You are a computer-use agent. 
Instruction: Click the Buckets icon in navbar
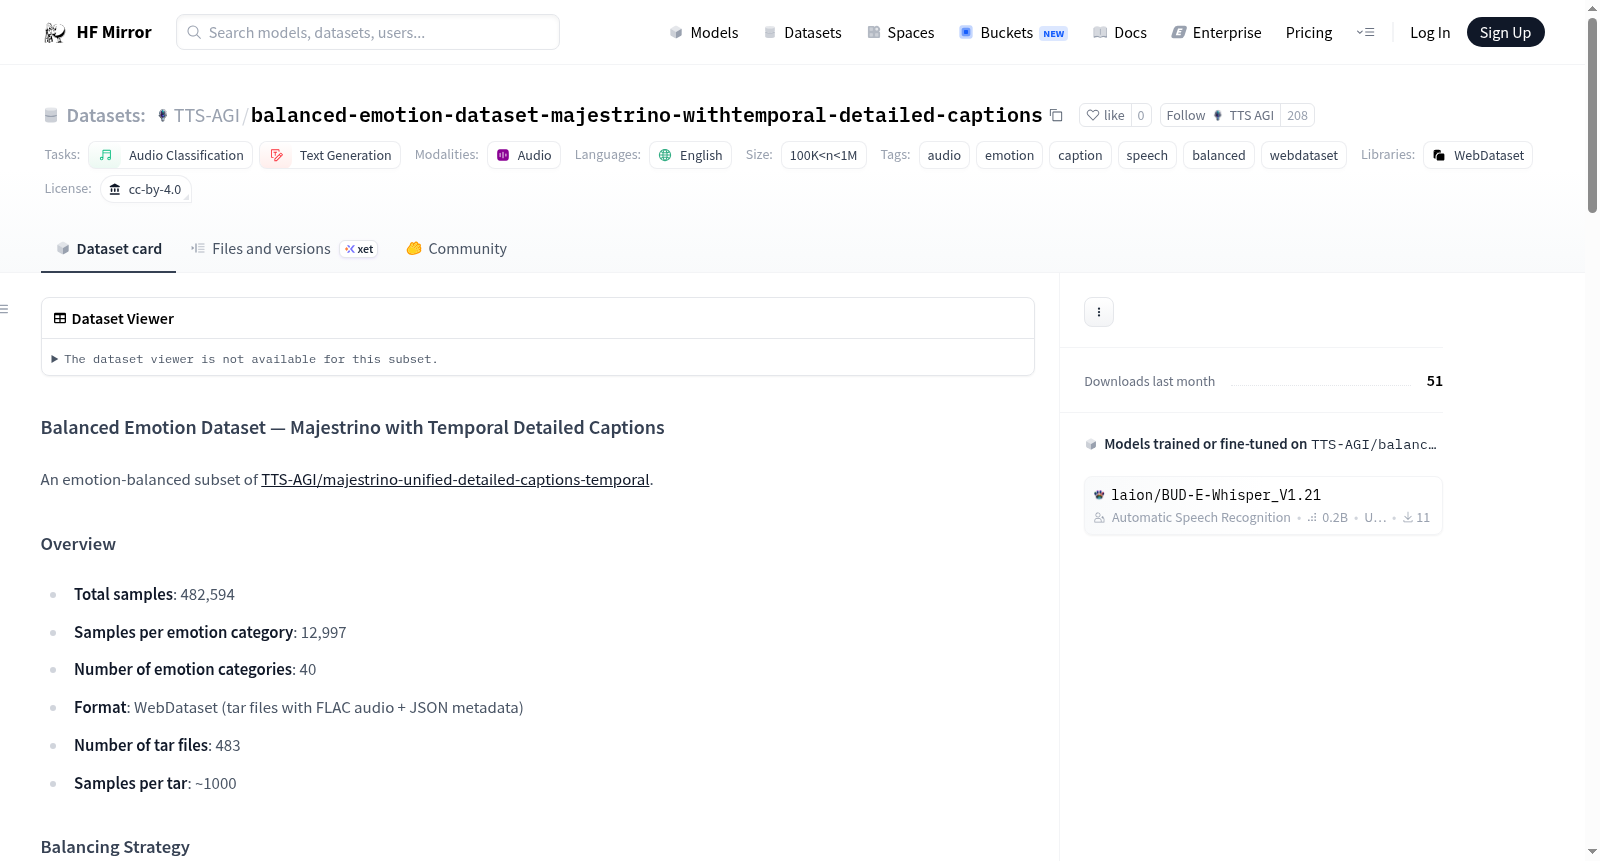966,32
